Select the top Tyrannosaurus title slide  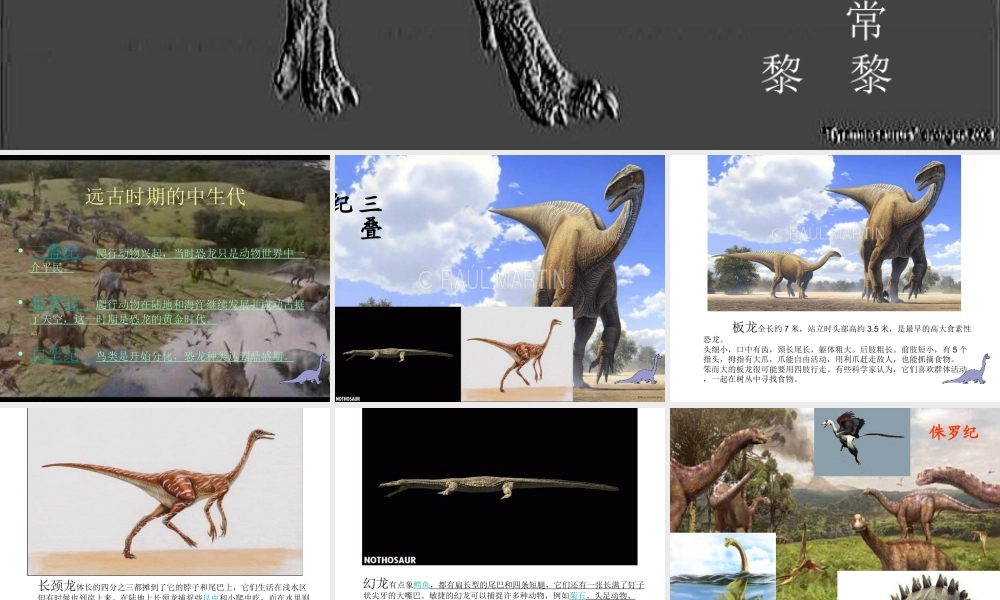pyautogui.click(x=500, y=72)
